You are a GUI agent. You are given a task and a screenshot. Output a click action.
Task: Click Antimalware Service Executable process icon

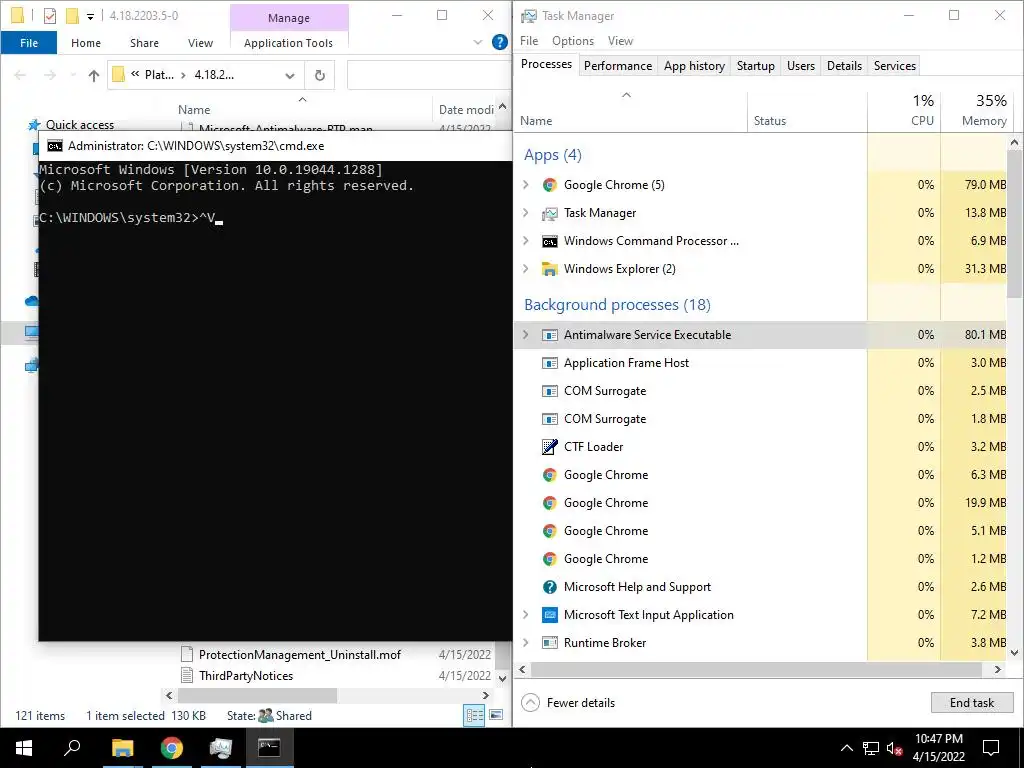[550, 335]
